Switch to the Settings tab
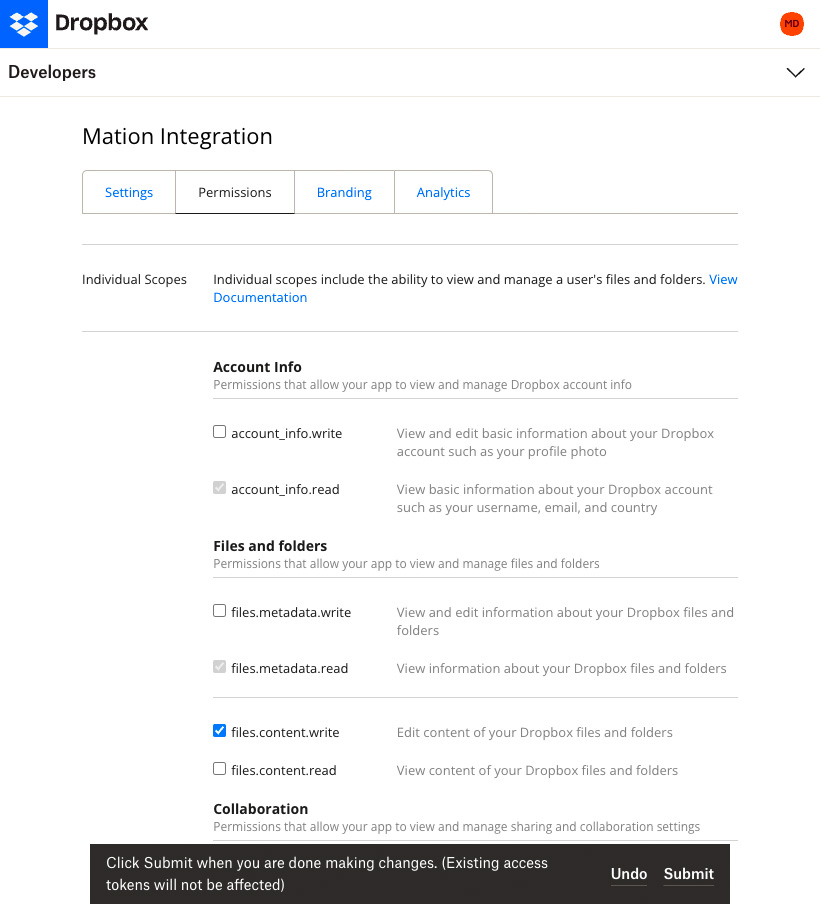Viewport: 820px width, 920px height. point(129,192)
